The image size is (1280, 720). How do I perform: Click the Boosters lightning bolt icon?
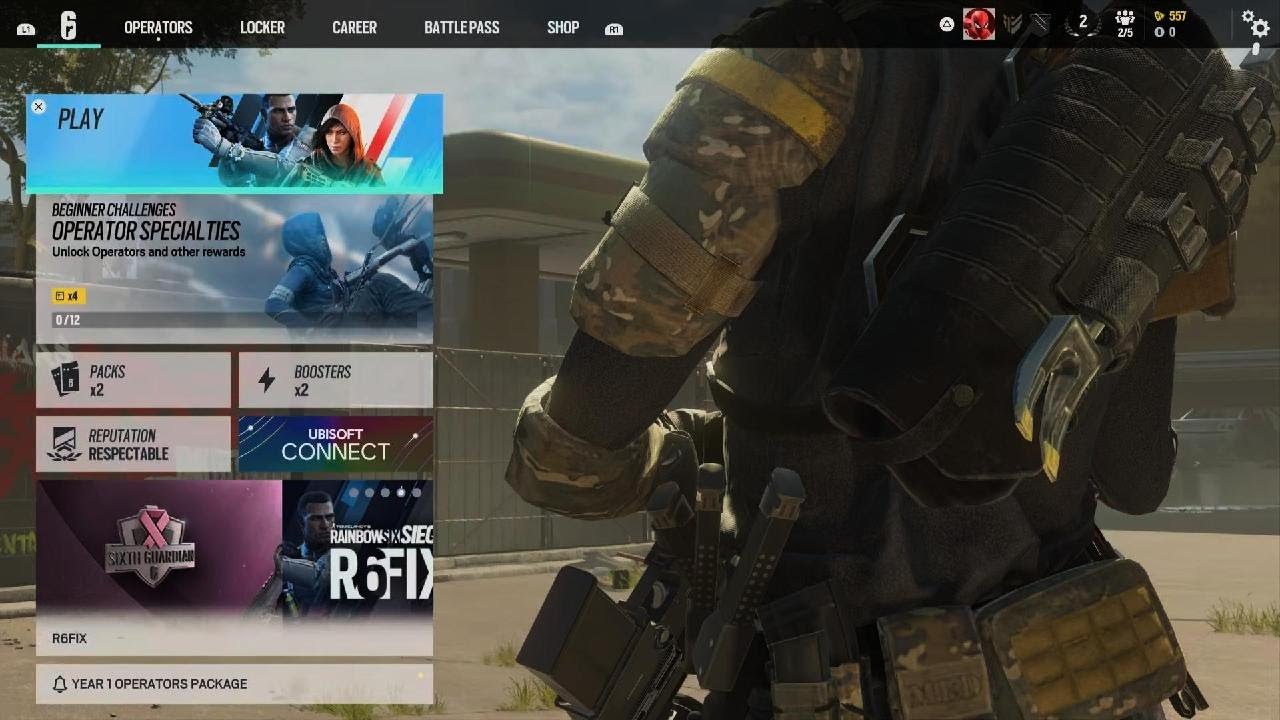coord(266,380)
